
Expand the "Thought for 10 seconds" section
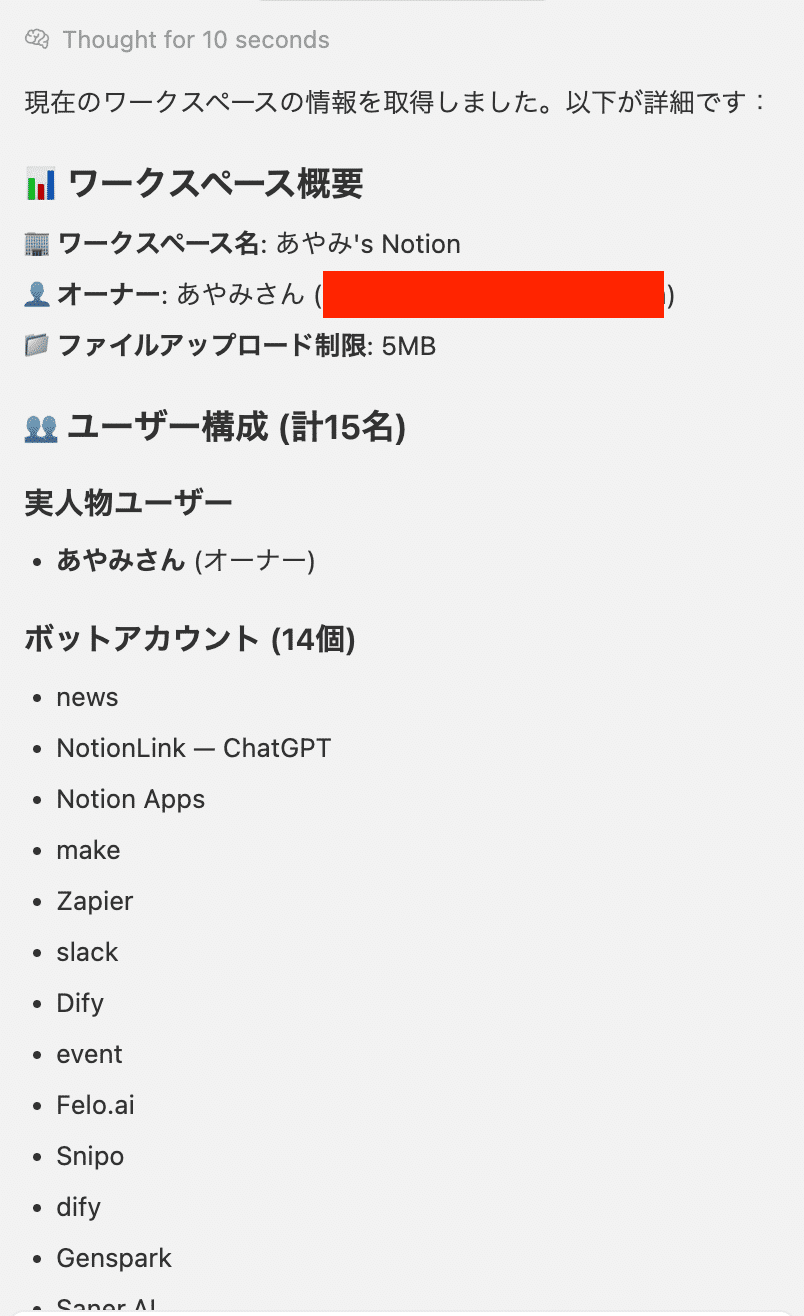tap(195, 40)
